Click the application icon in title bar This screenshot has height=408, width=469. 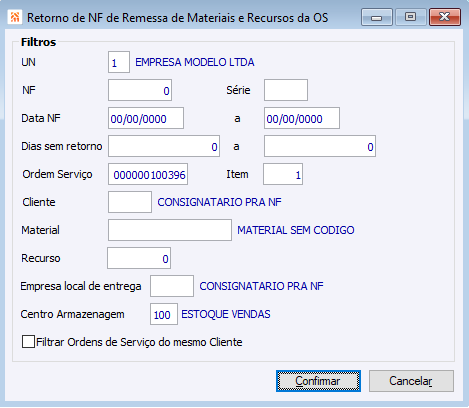tap(15, 17)
